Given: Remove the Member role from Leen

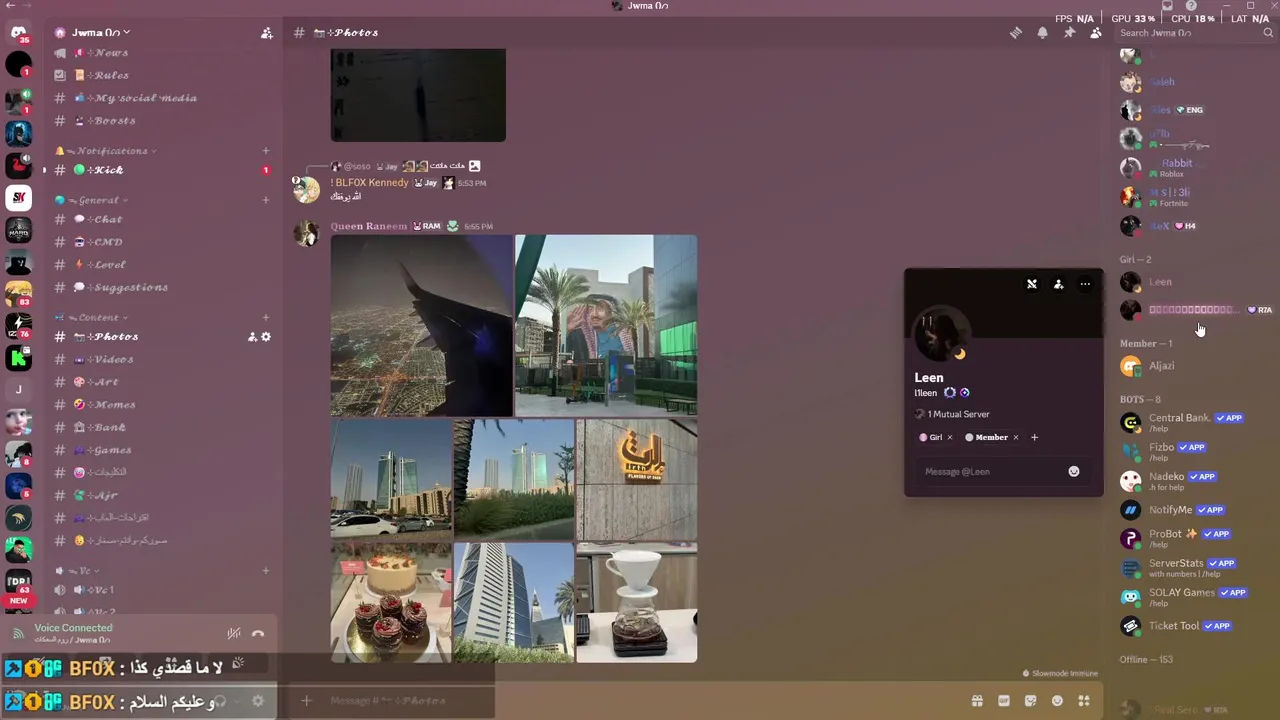Looking at the screenshot, I should point(1015,437).
